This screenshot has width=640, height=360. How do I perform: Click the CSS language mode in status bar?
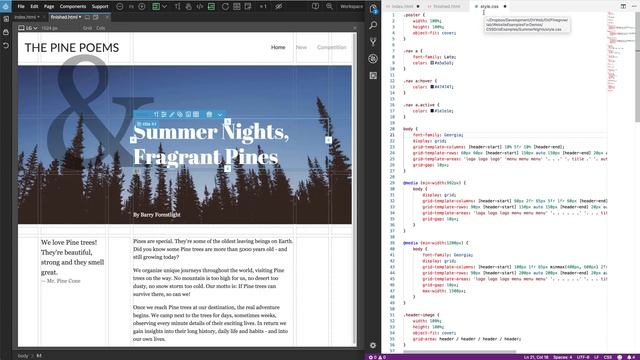point(607,357)
